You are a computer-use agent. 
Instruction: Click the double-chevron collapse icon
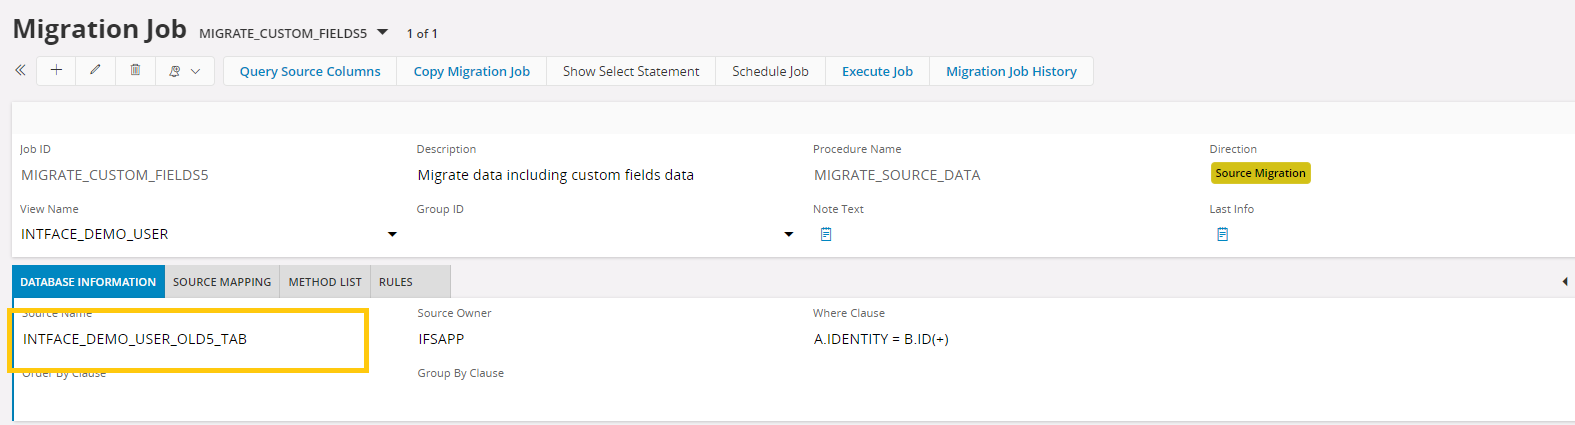click(20, 71)
